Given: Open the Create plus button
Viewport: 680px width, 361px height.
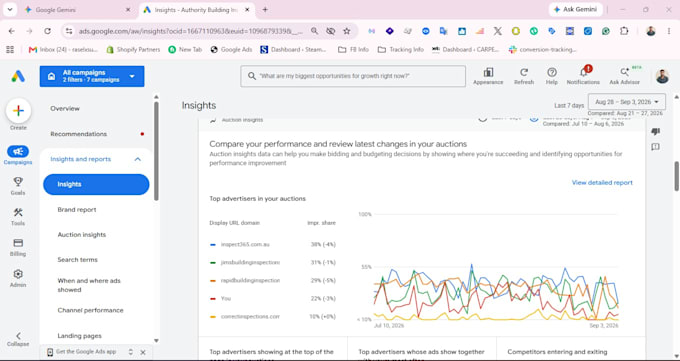Looking at the screenshot, I should click(18, 111).
